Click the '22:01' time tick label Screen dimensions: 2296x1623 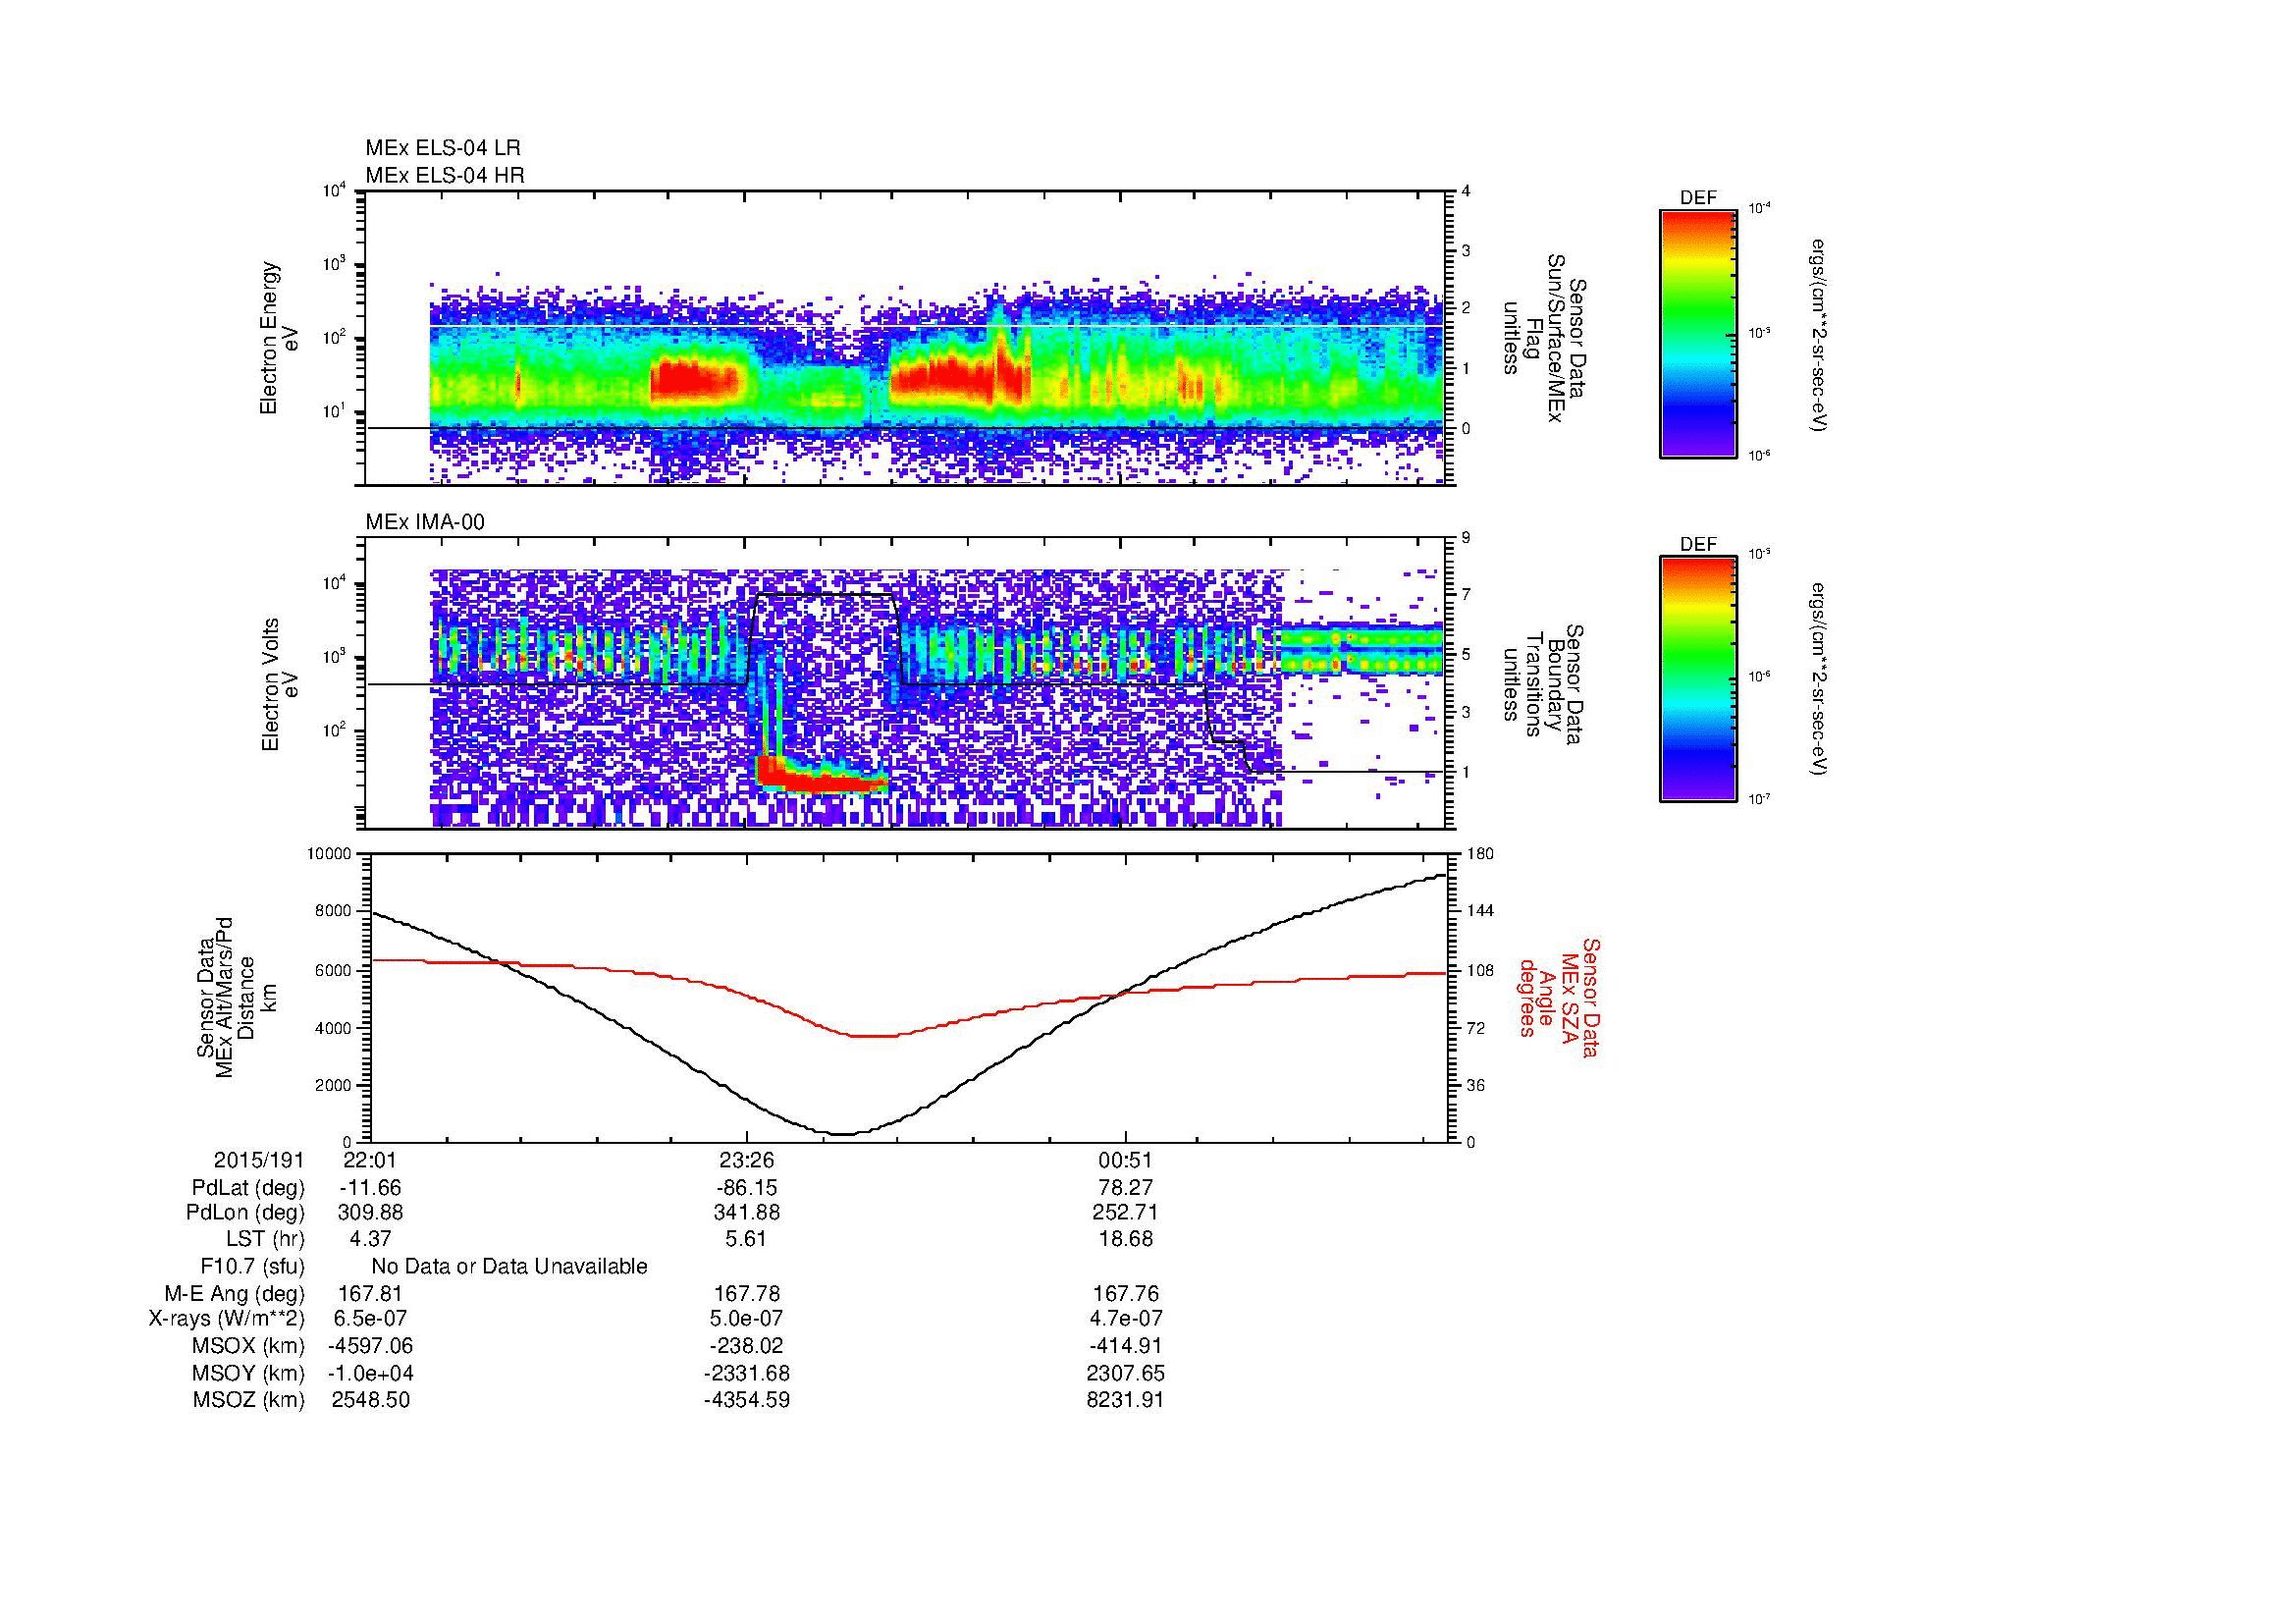tap(370, 1160)
